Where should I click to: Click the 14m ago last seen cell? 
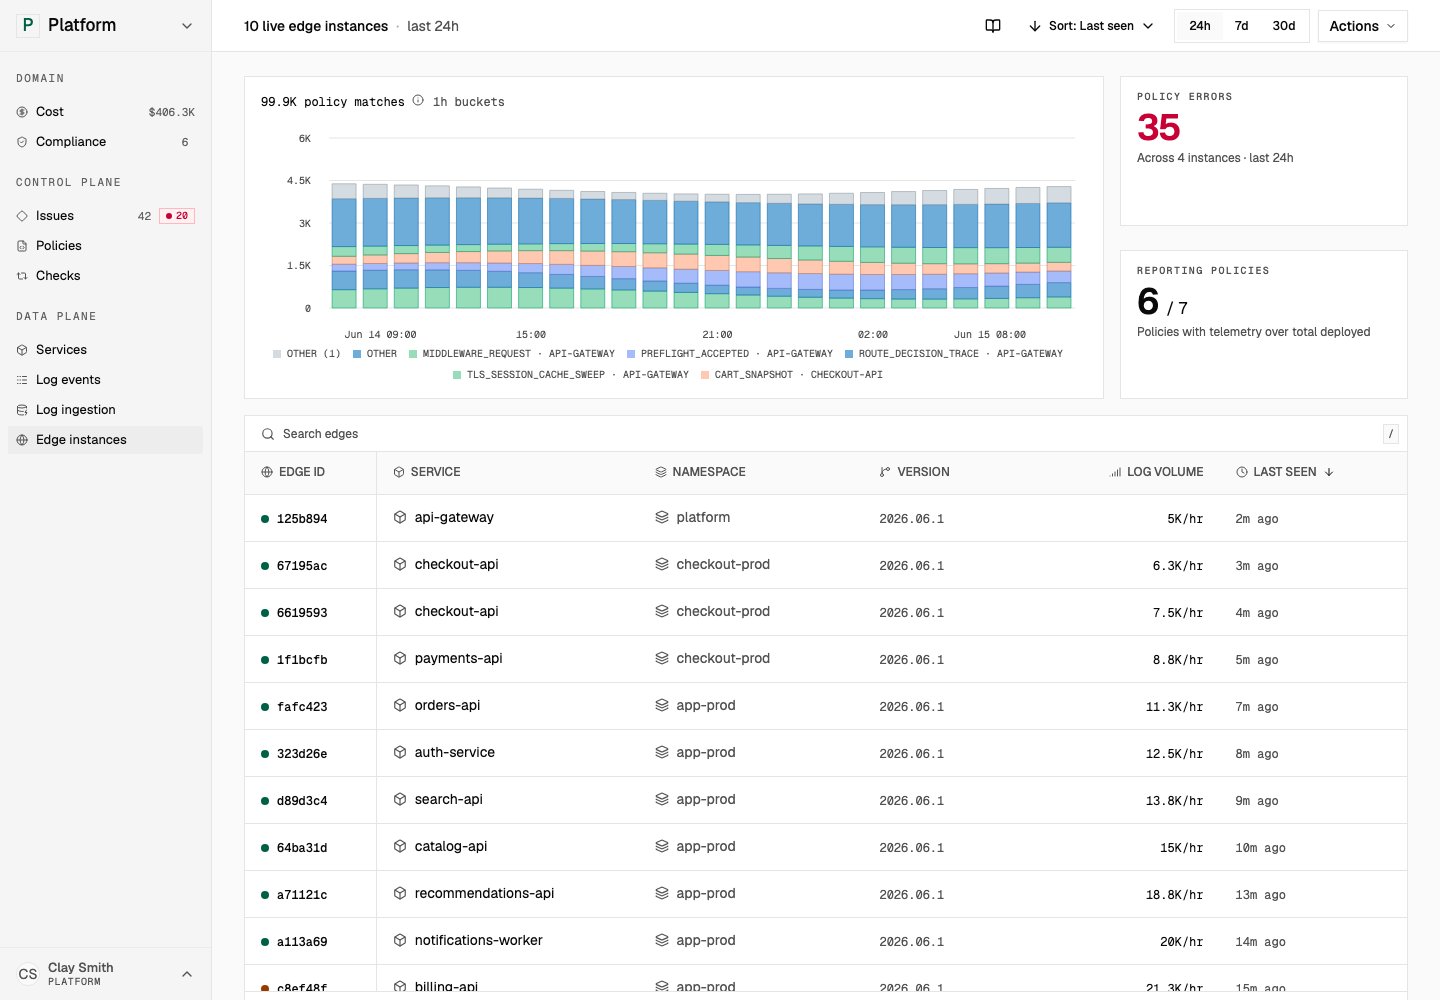(1260, 942)
